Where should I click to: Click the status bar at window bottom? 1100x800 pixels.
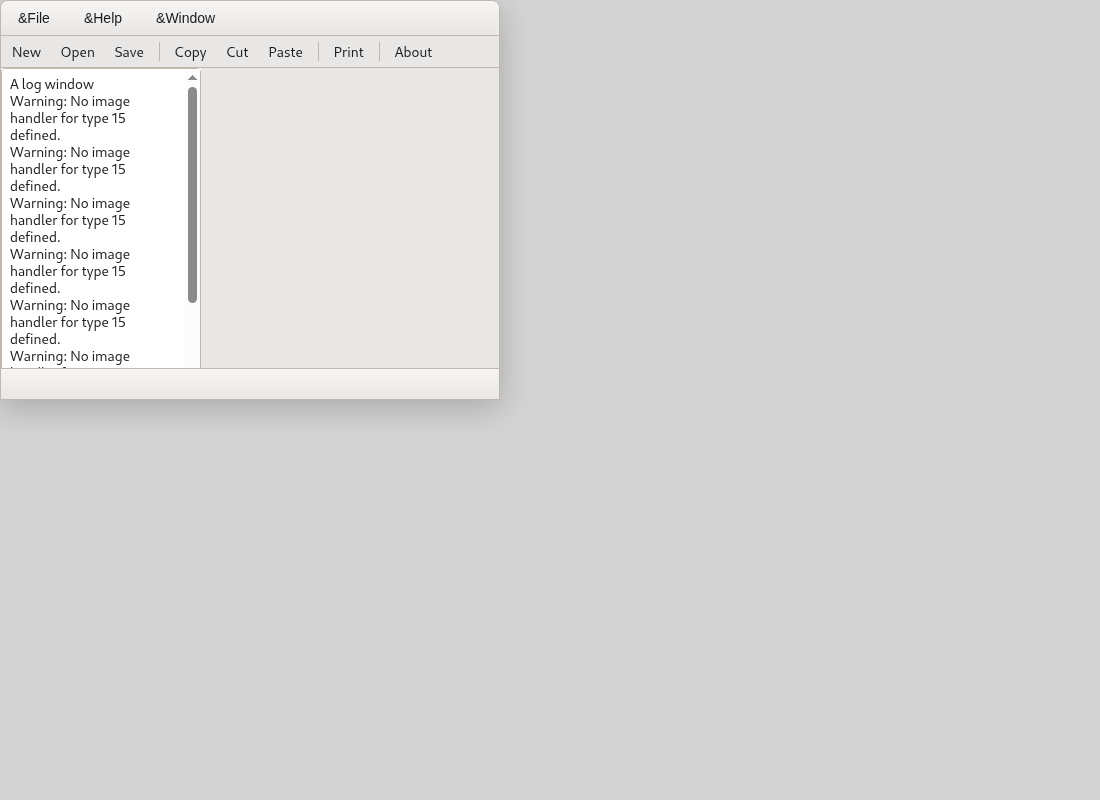pyautogui.click(x=250, y=384)
